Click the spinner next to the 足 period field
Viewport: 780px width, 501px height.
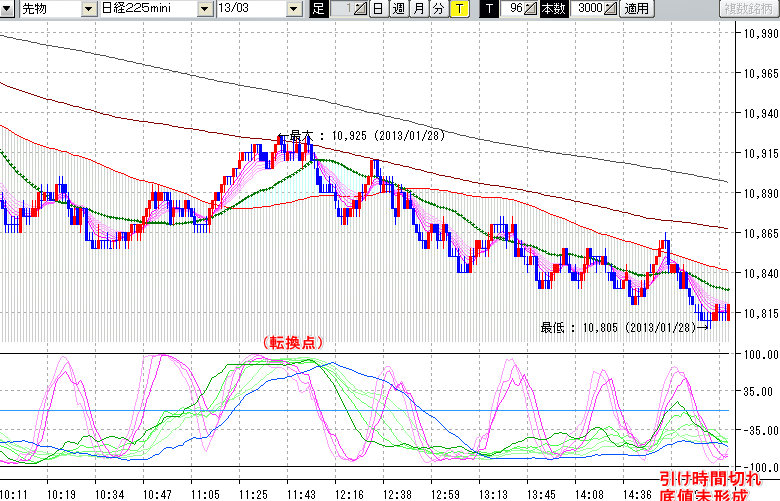(360, 9)
